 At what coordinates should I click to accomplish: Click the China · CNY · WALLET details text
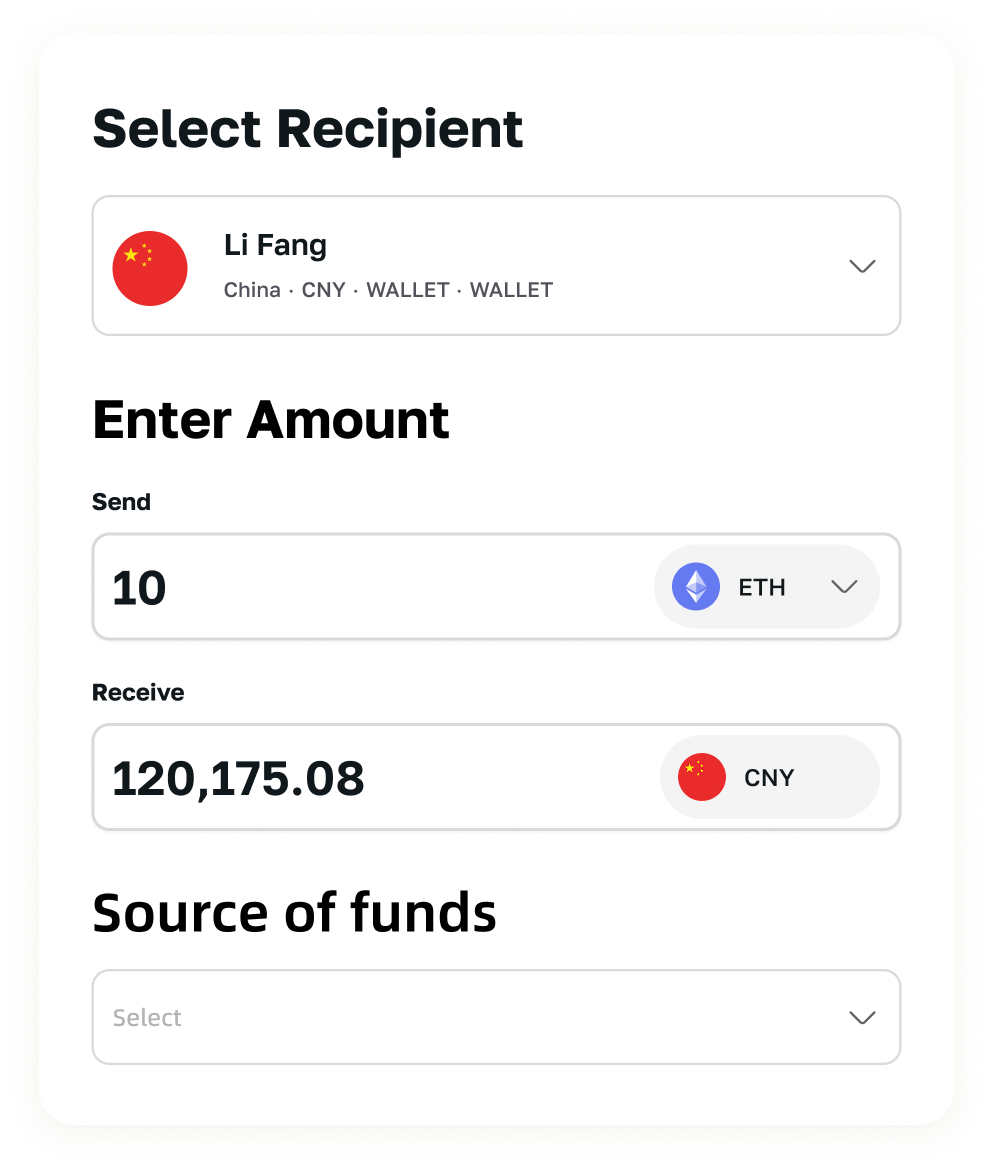click(388, 289)
